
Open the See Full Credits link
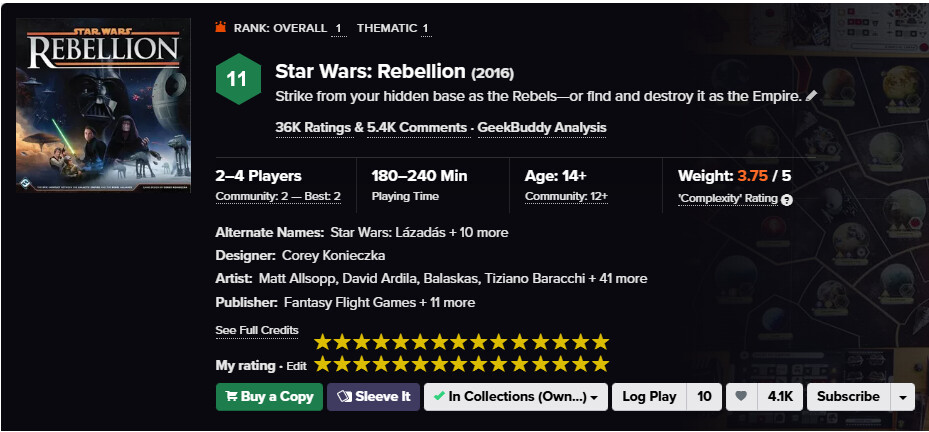(257, 331)
